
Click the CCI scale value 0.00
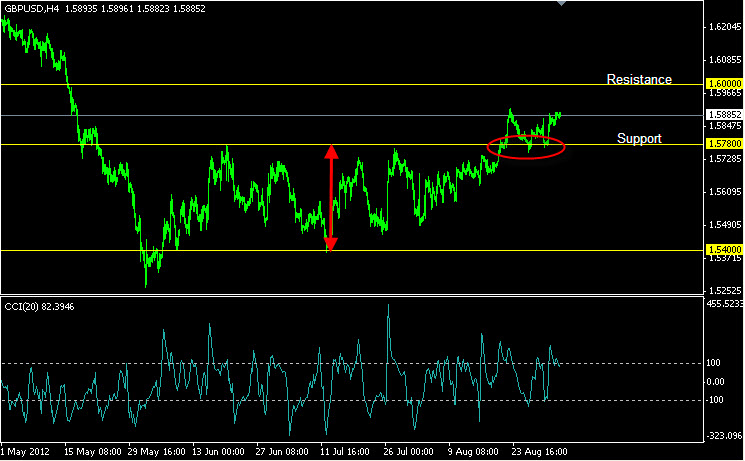pyautogui.click(x=715, y=382)
